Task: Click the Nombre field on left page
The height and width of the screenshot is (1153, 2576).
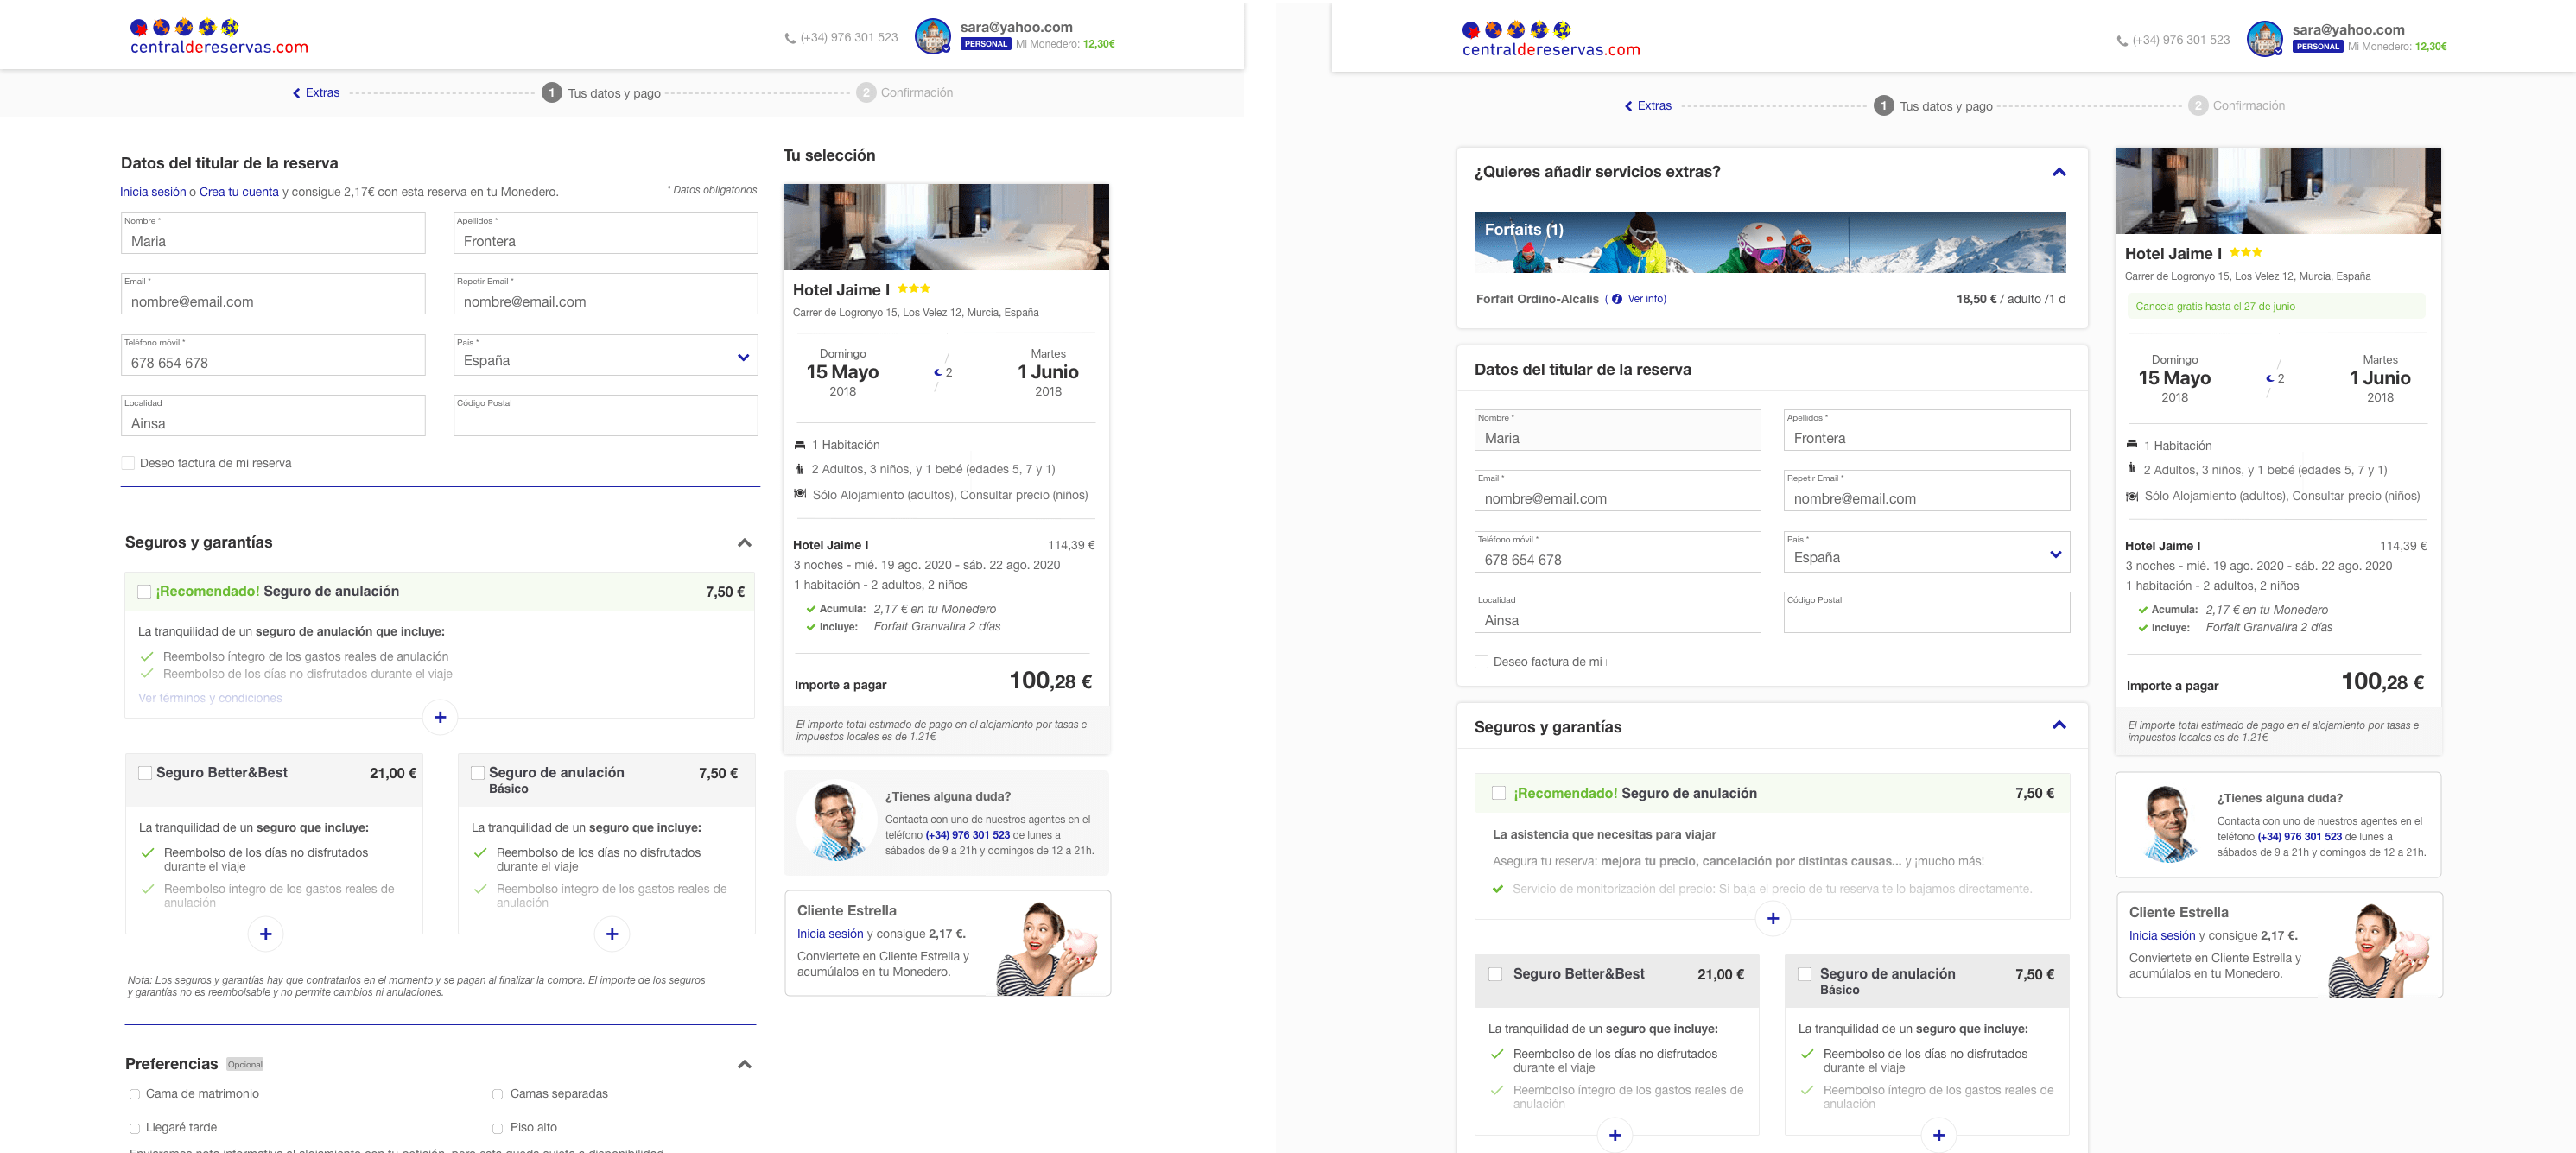Action: point(273,233)
